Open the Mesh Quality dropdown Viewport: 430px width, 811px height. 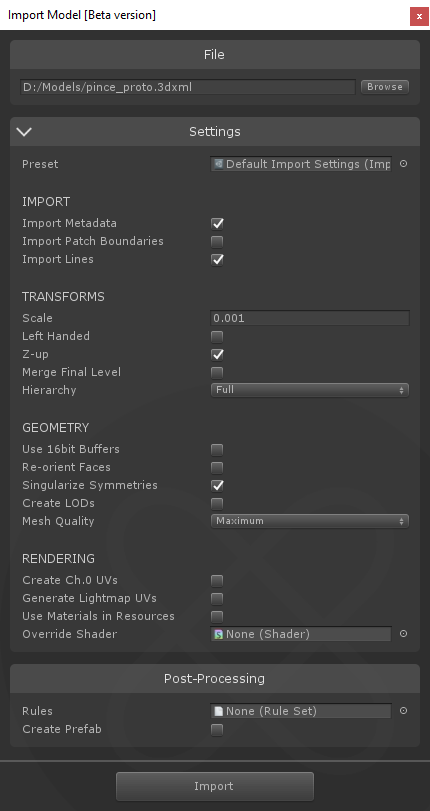click(x=309, y=521)
